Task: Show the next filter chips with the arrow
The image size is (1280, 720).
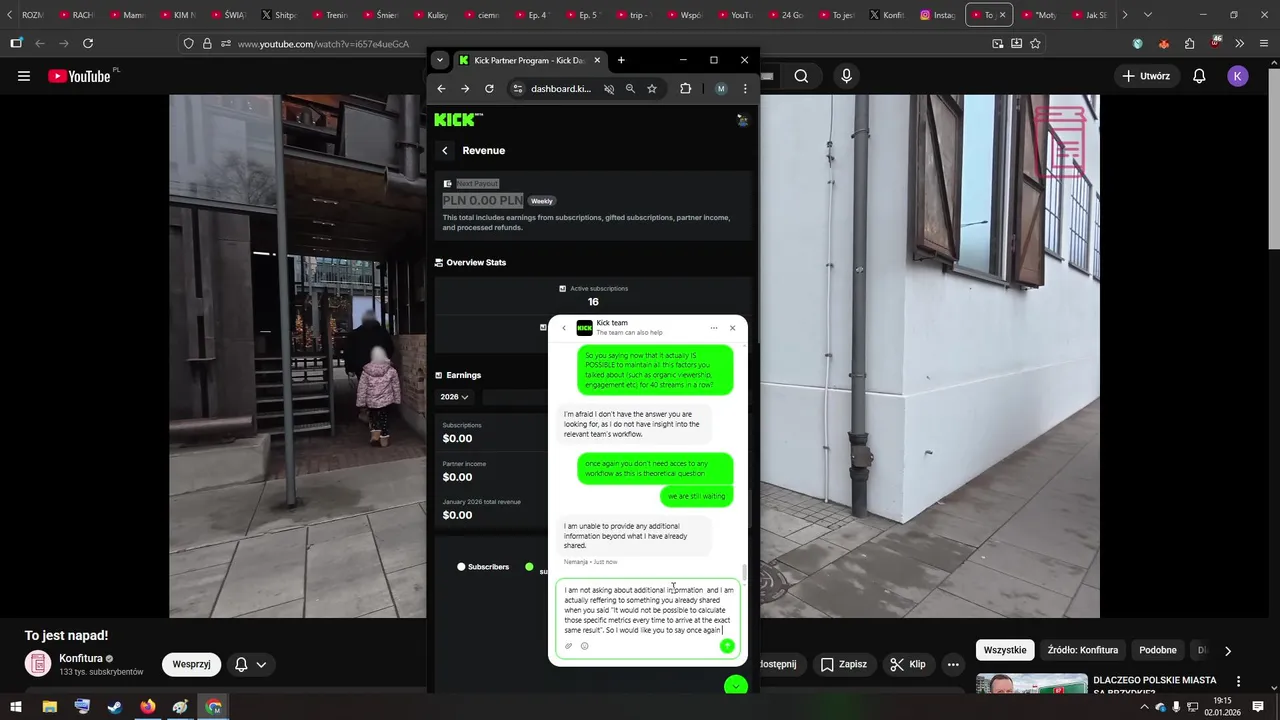Action: [x=1228, y=650]
